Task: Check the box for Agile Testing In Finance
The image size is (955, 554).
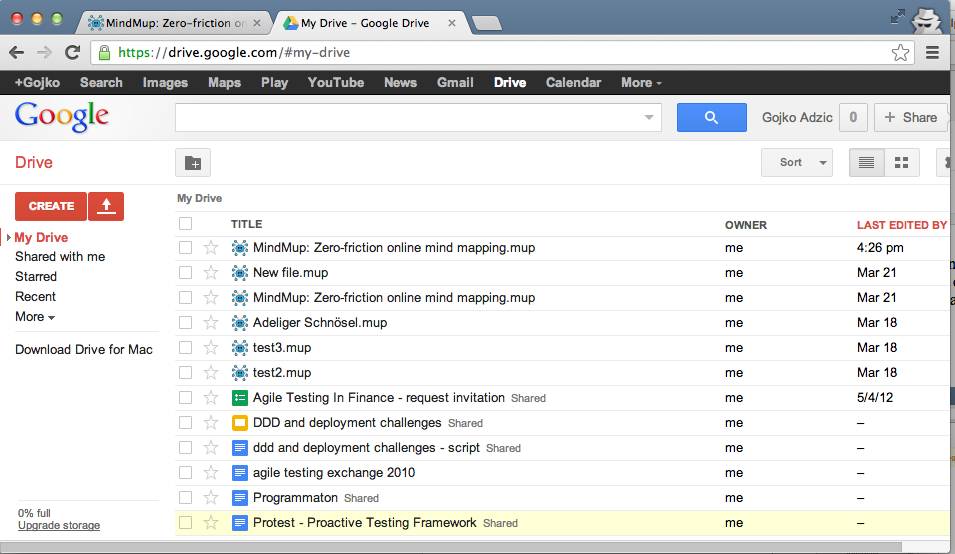Action: click(x=186, y=398)
